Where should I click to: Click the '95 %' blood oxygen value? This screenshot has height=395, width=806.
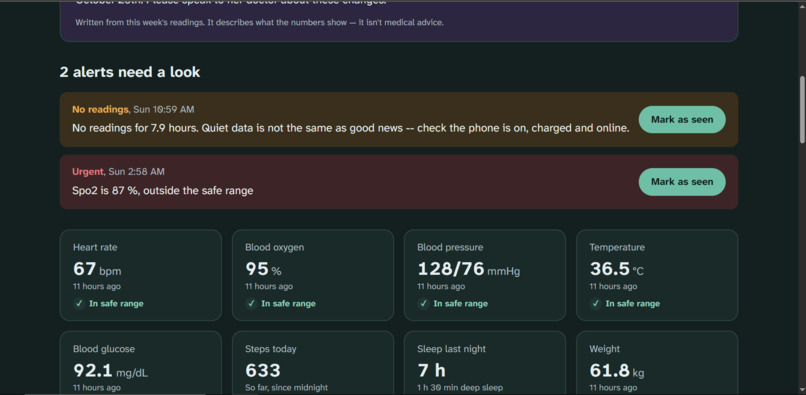[263, 269]
